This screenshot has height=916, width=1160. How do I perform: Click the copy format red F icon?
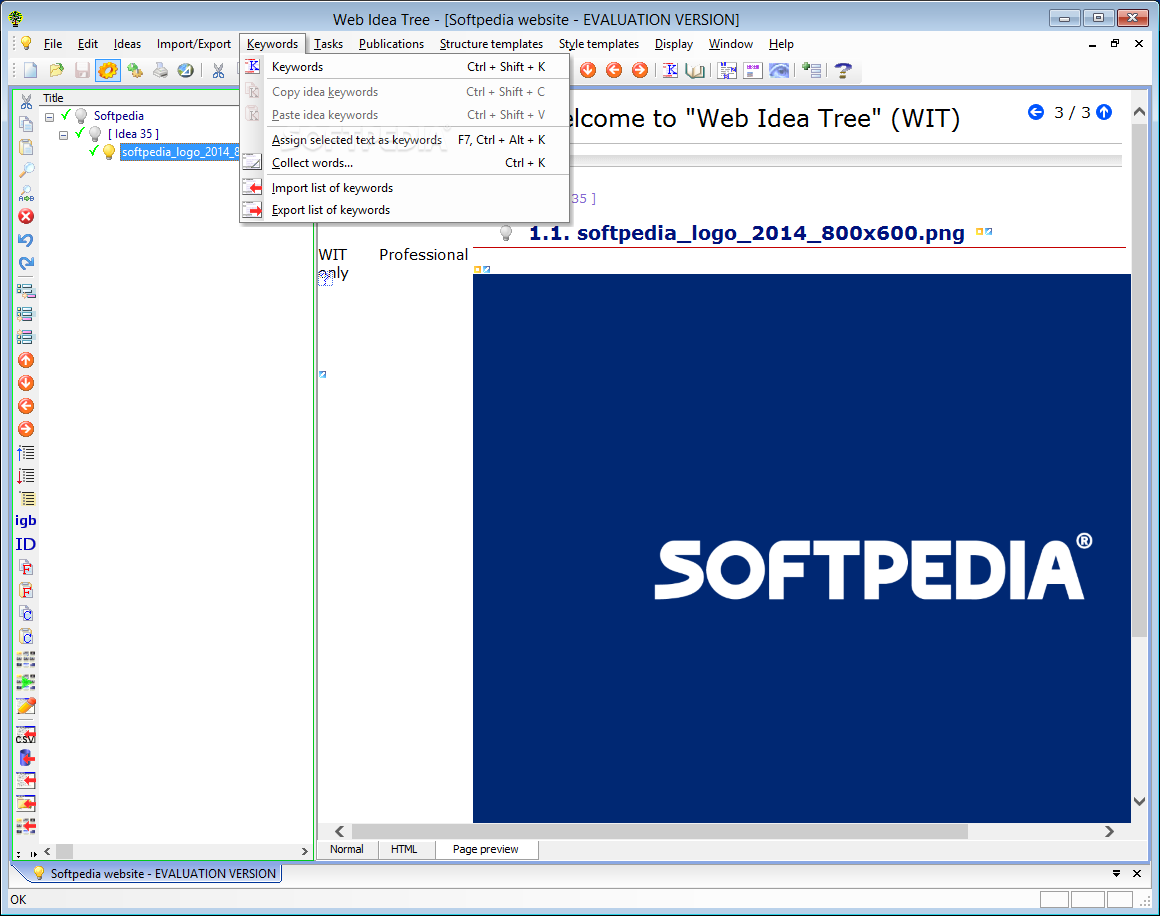click(x=26, y=568)
